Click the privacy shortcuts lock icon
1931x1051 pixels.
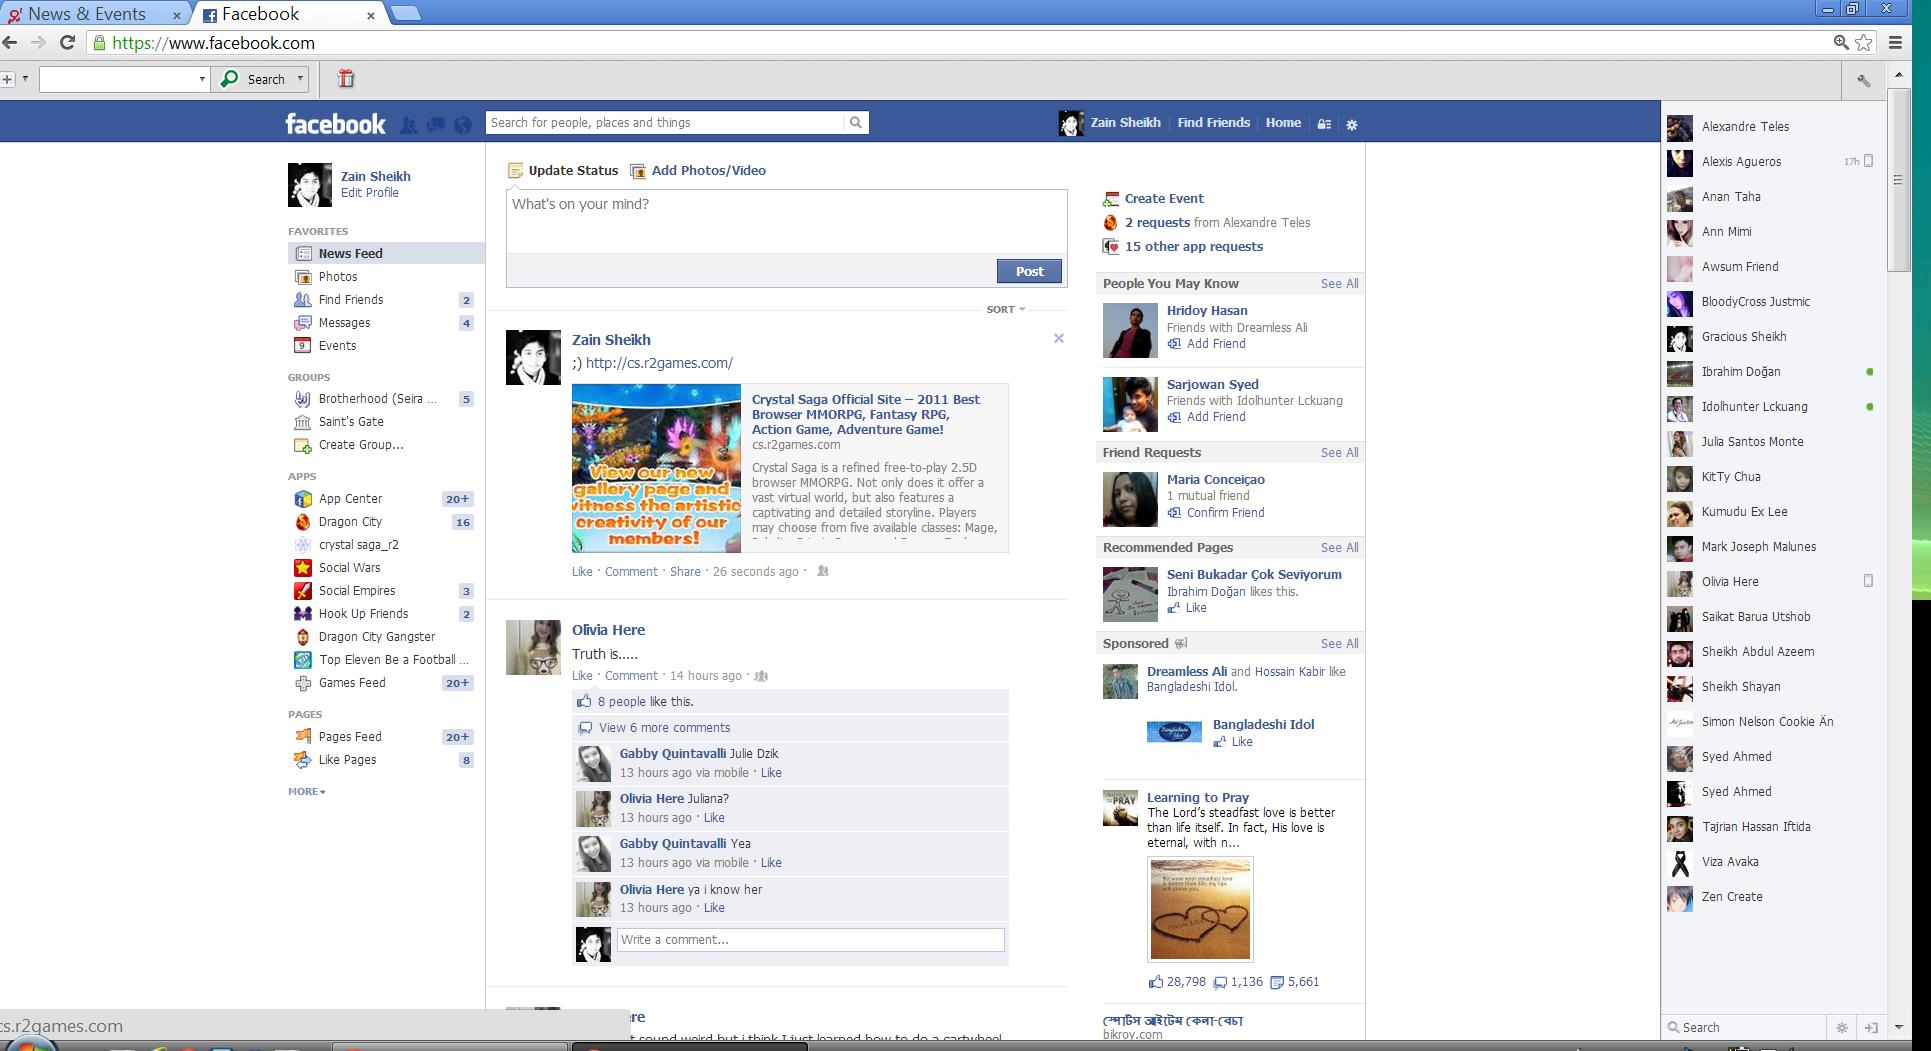(1324, 124)
